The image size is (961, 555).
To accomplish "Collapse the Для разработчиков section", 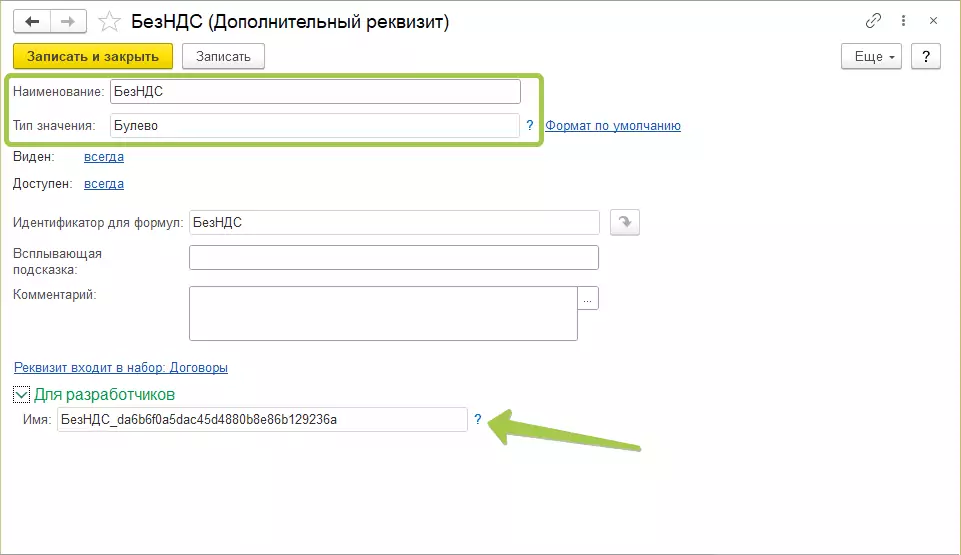I will point(21,395).
